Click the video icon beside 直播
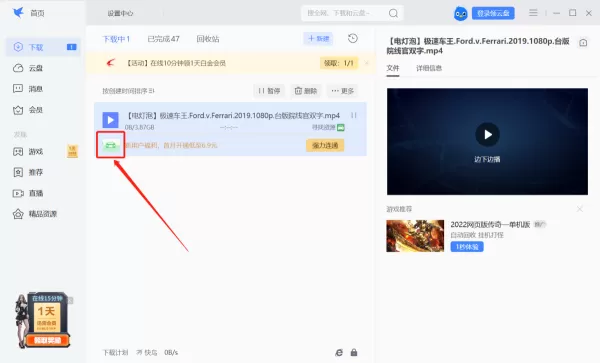 pyautogui.click(x=18, y=193)
